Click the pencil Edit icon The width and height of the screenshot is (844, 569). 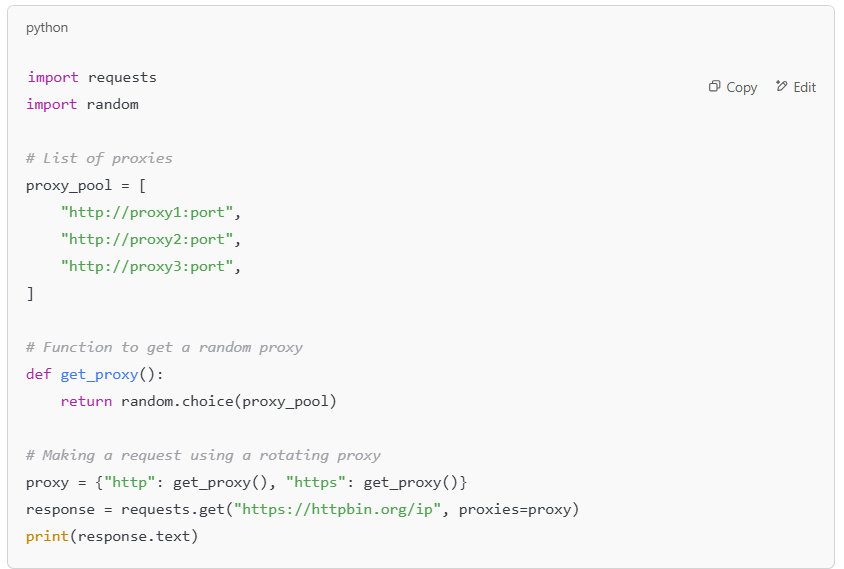pos(782,86)
